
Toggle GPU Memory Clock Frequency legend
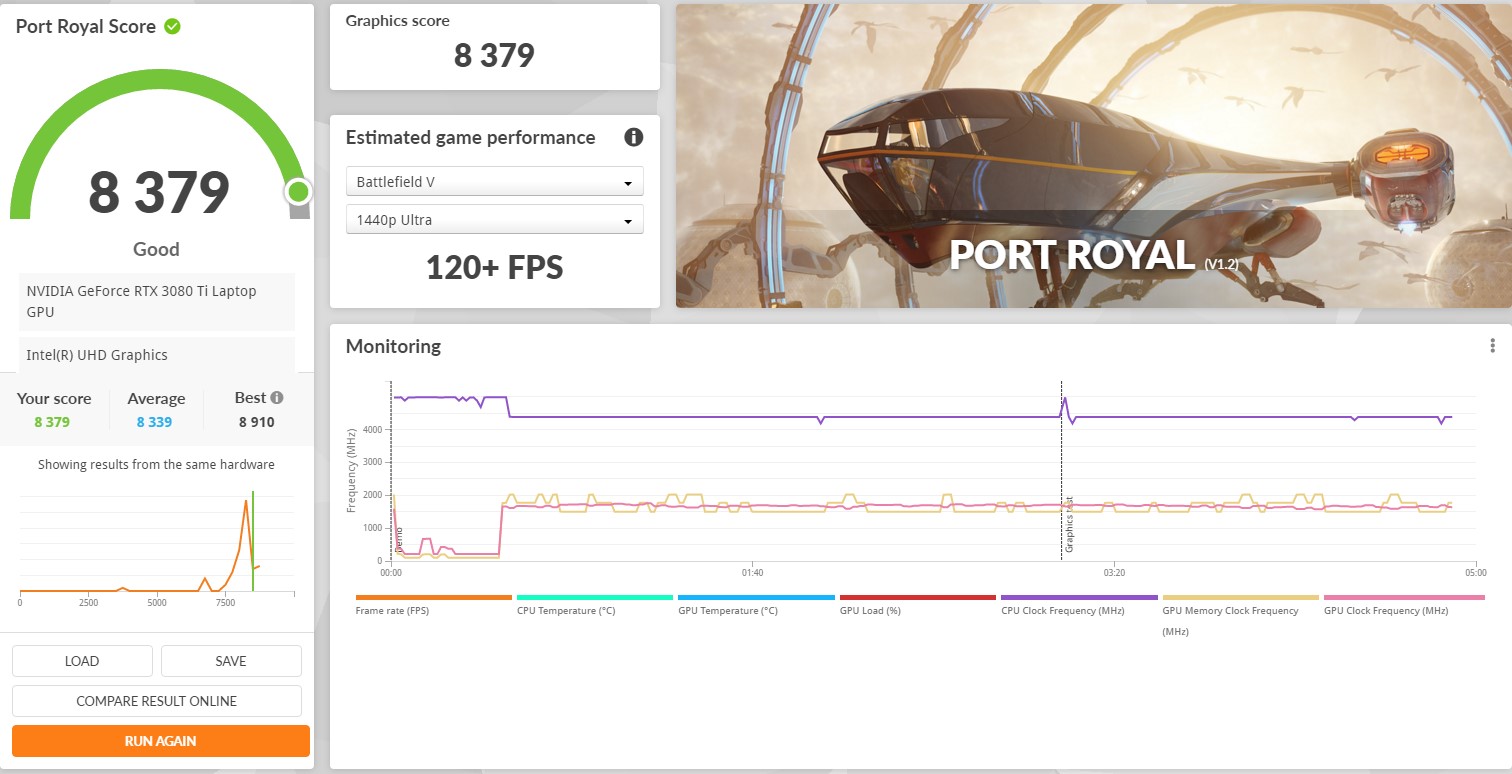pos(1230,610)
